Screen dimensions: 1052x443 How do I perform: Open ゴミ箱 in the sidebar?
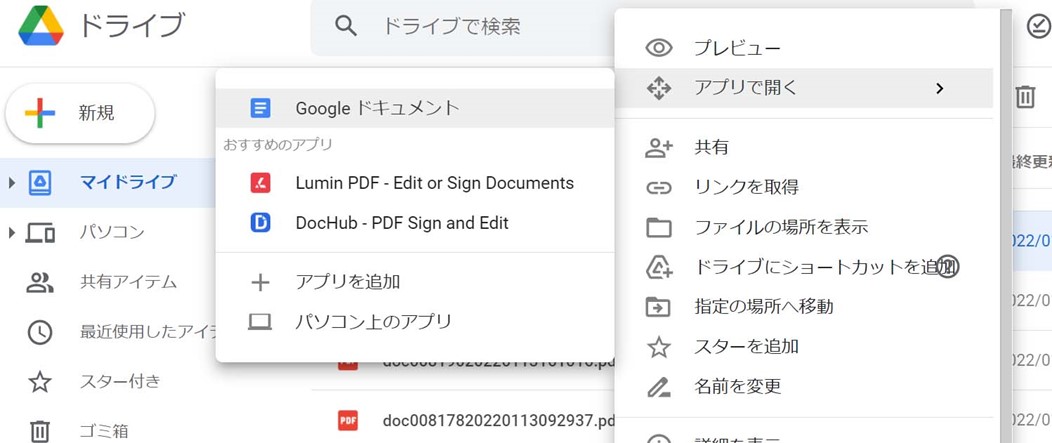pyautogui.click(x=103, y=431)
